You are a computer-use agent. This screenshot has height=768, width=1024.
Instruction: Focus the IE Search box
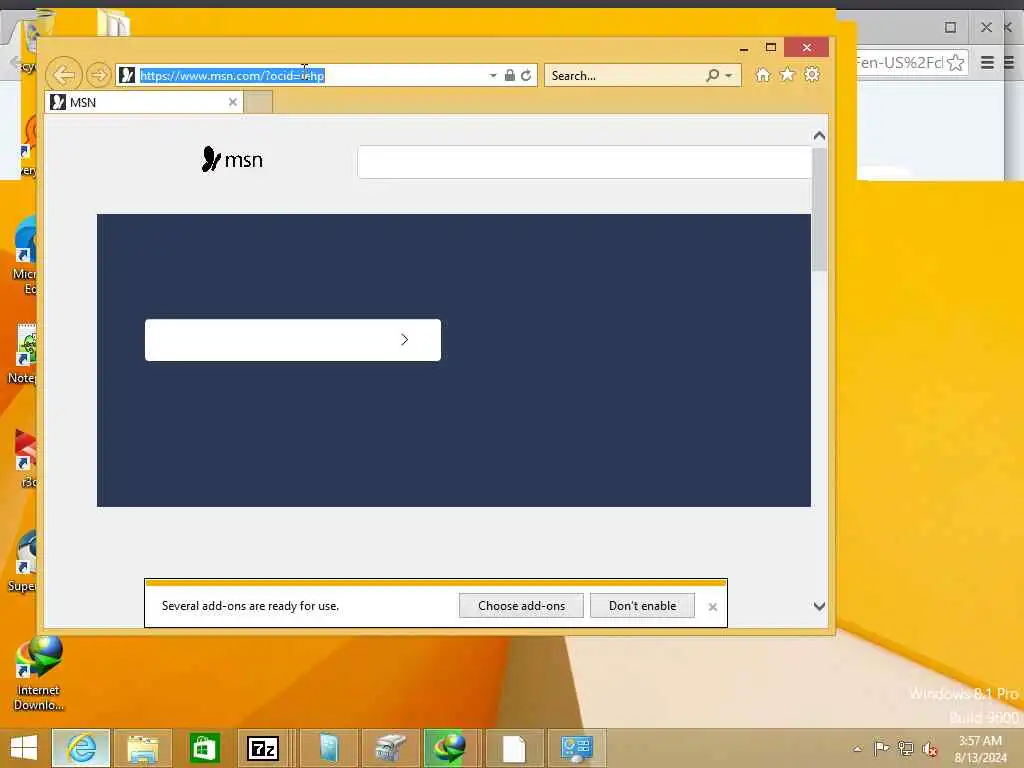click(626, 76)
